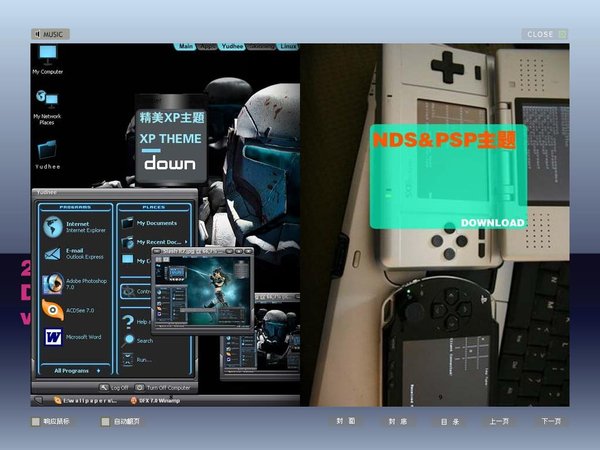Launch Internet Explorer globe icon
Screen dimensions: 600x450
coord(53,227)
